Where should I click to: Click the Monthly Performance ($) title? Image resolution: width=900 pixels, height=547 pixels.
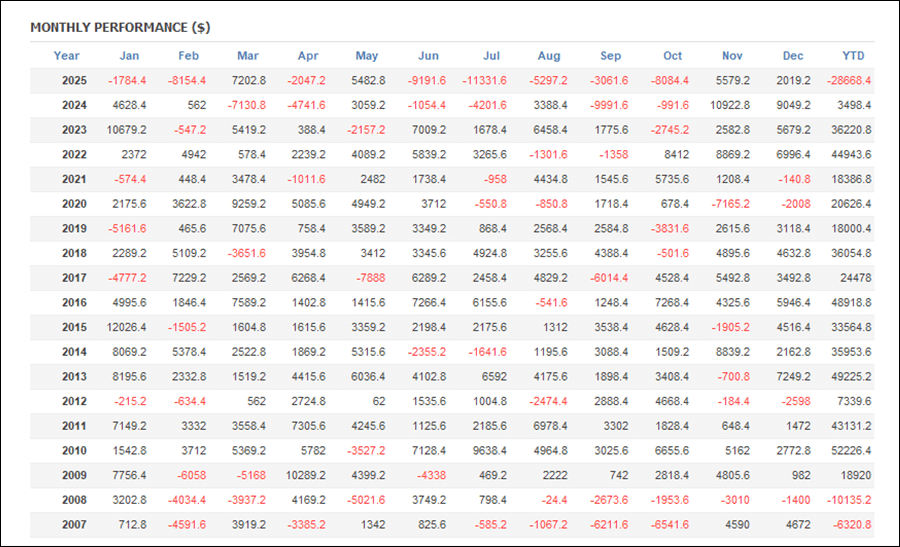(x=120, y=27)
